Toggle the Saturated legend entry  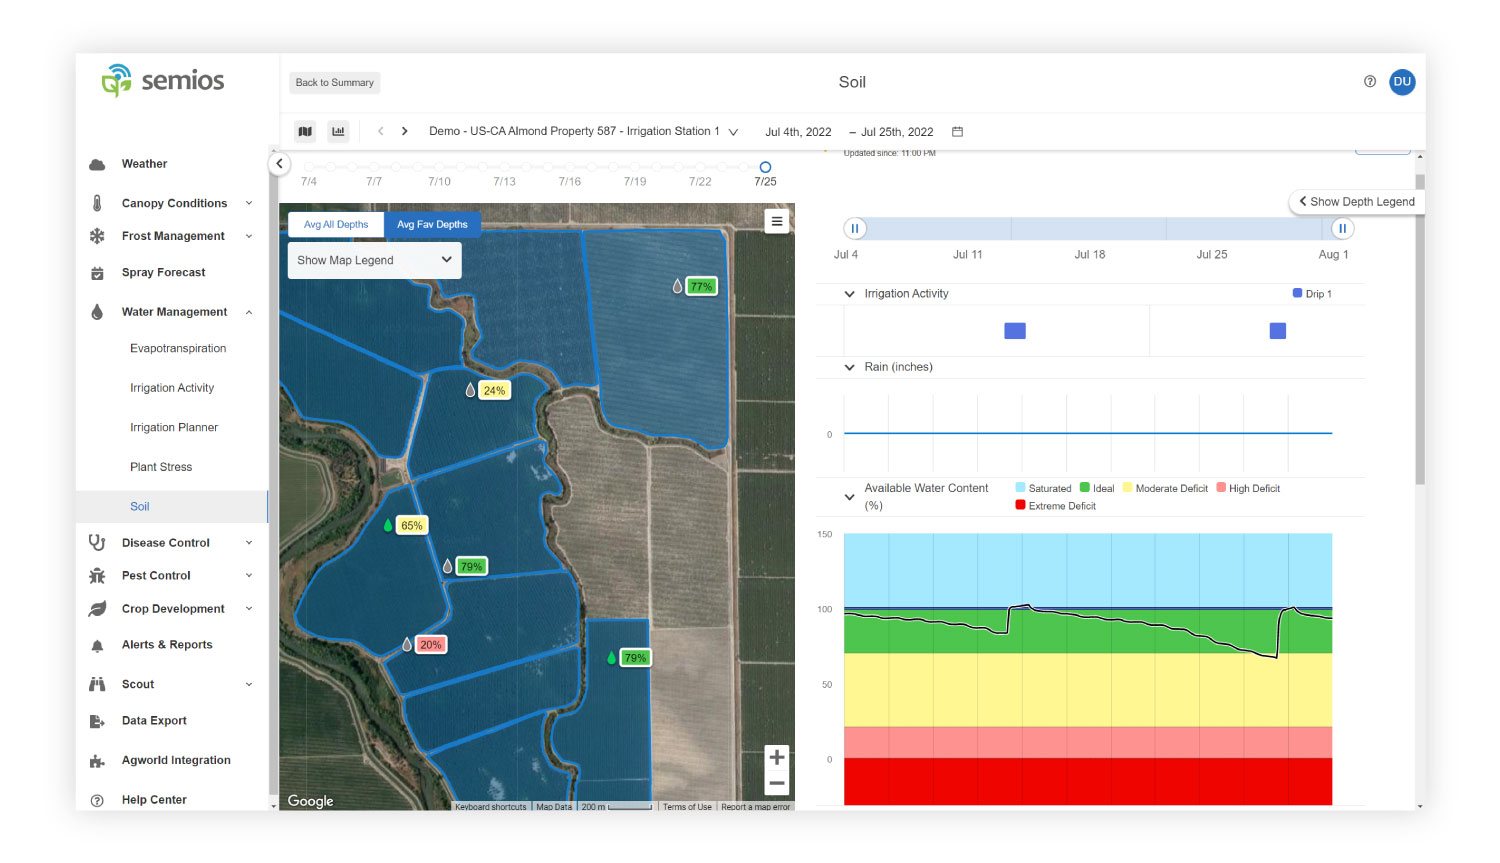(x=1043, y=488)
